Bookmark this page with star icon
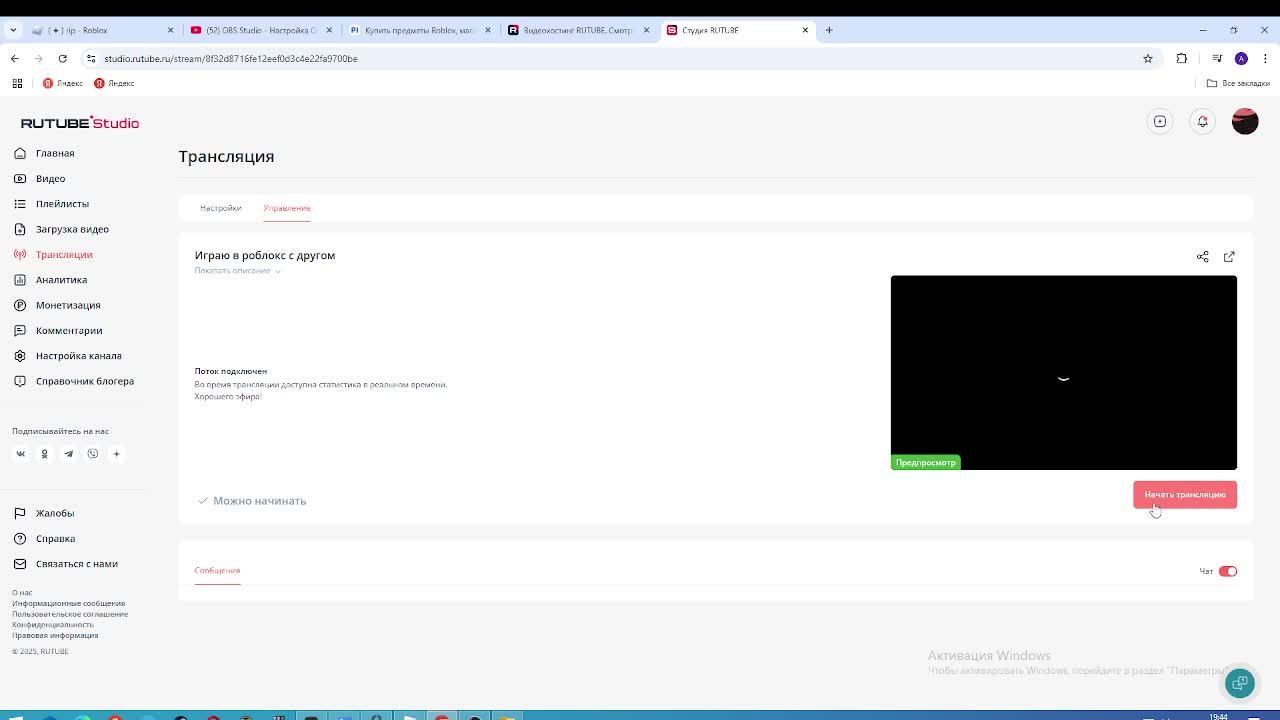Image resolution: width=1280 pixels, height=720 pixels. click(x=1148, y=58)
